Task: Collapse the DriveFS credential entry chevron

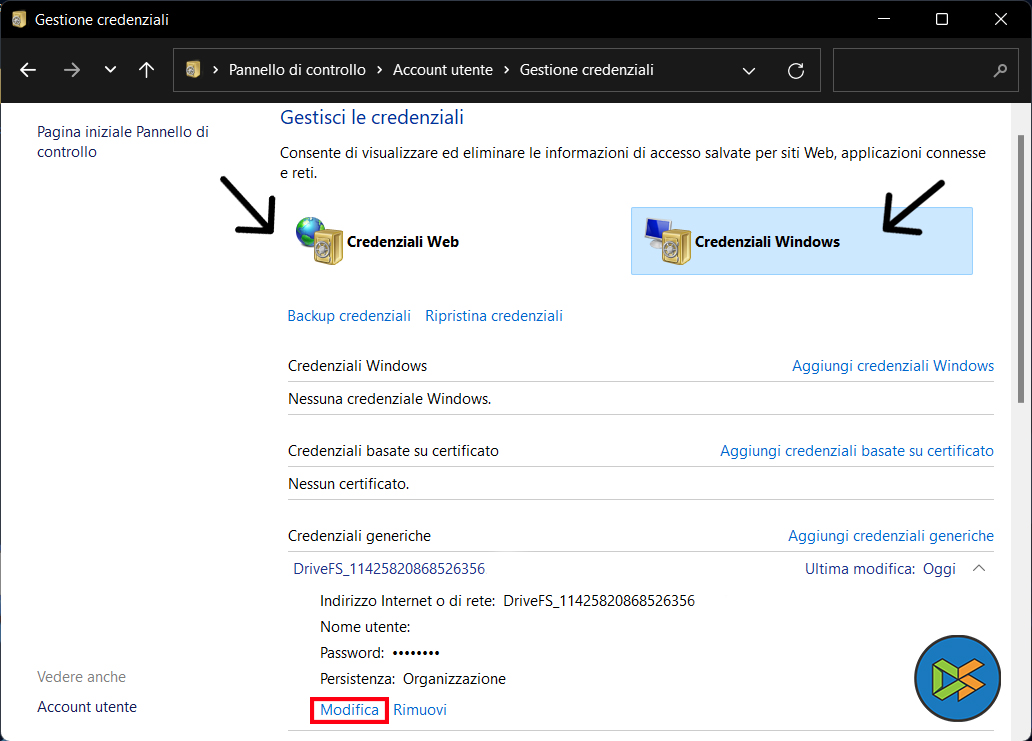Action: 979,569
